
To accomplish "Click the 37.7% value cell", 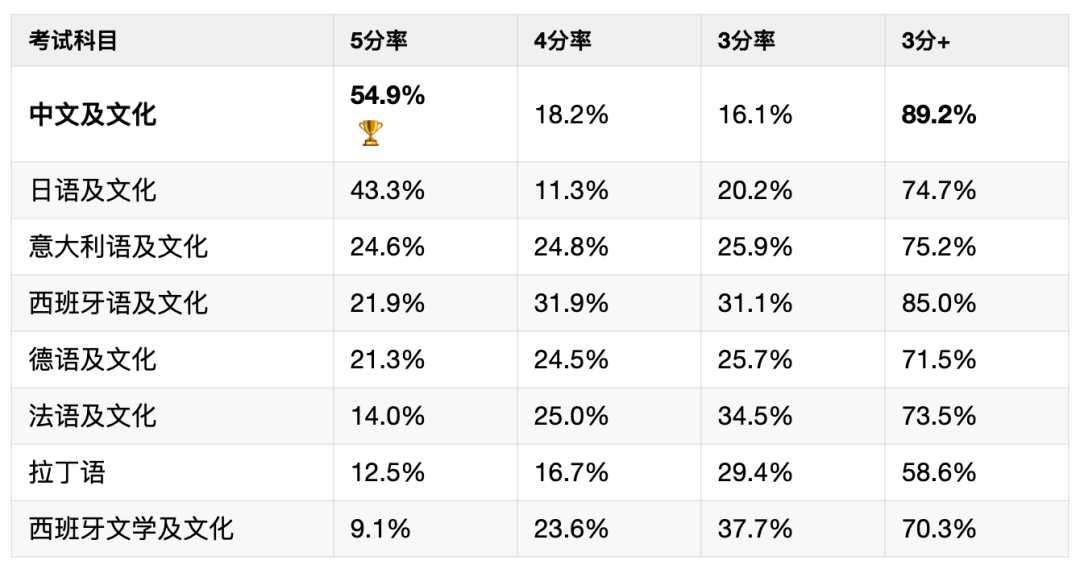I will tap(755, 528).
